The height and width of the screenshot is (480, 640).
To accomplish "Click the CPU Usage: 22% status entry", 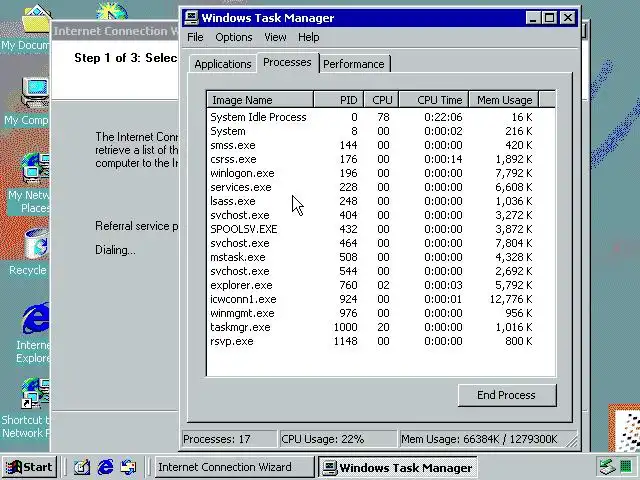I will pyautogui.click(x=338, y=439).
